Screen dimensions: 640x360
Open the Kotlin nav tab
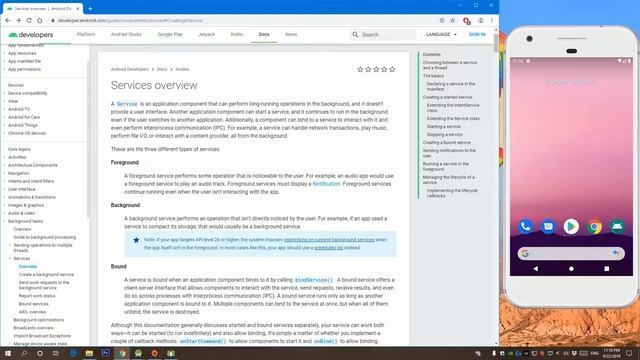coord(237,34)
